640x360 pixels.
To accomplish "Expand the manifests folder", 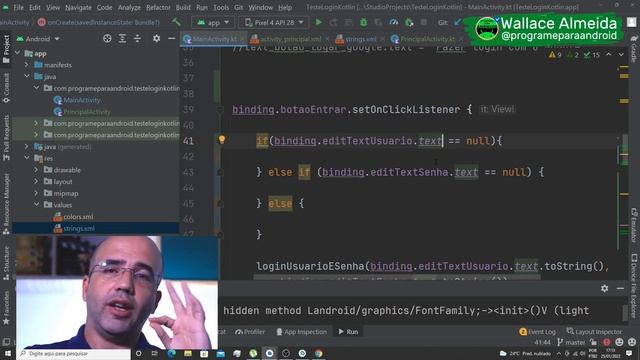I will (x=27, y=64).
